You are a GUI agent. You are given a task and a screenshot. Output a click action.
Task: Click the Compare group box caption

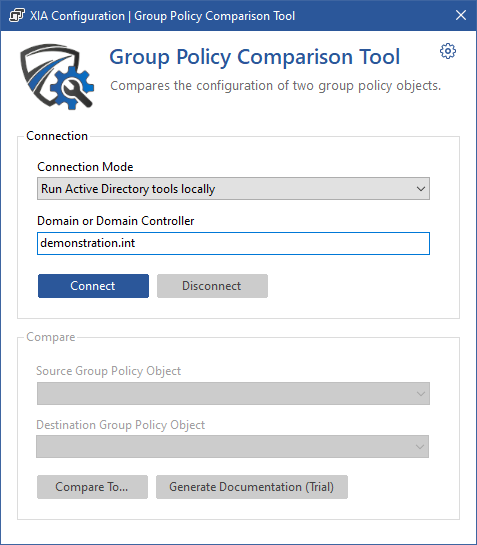click(51, 337)
